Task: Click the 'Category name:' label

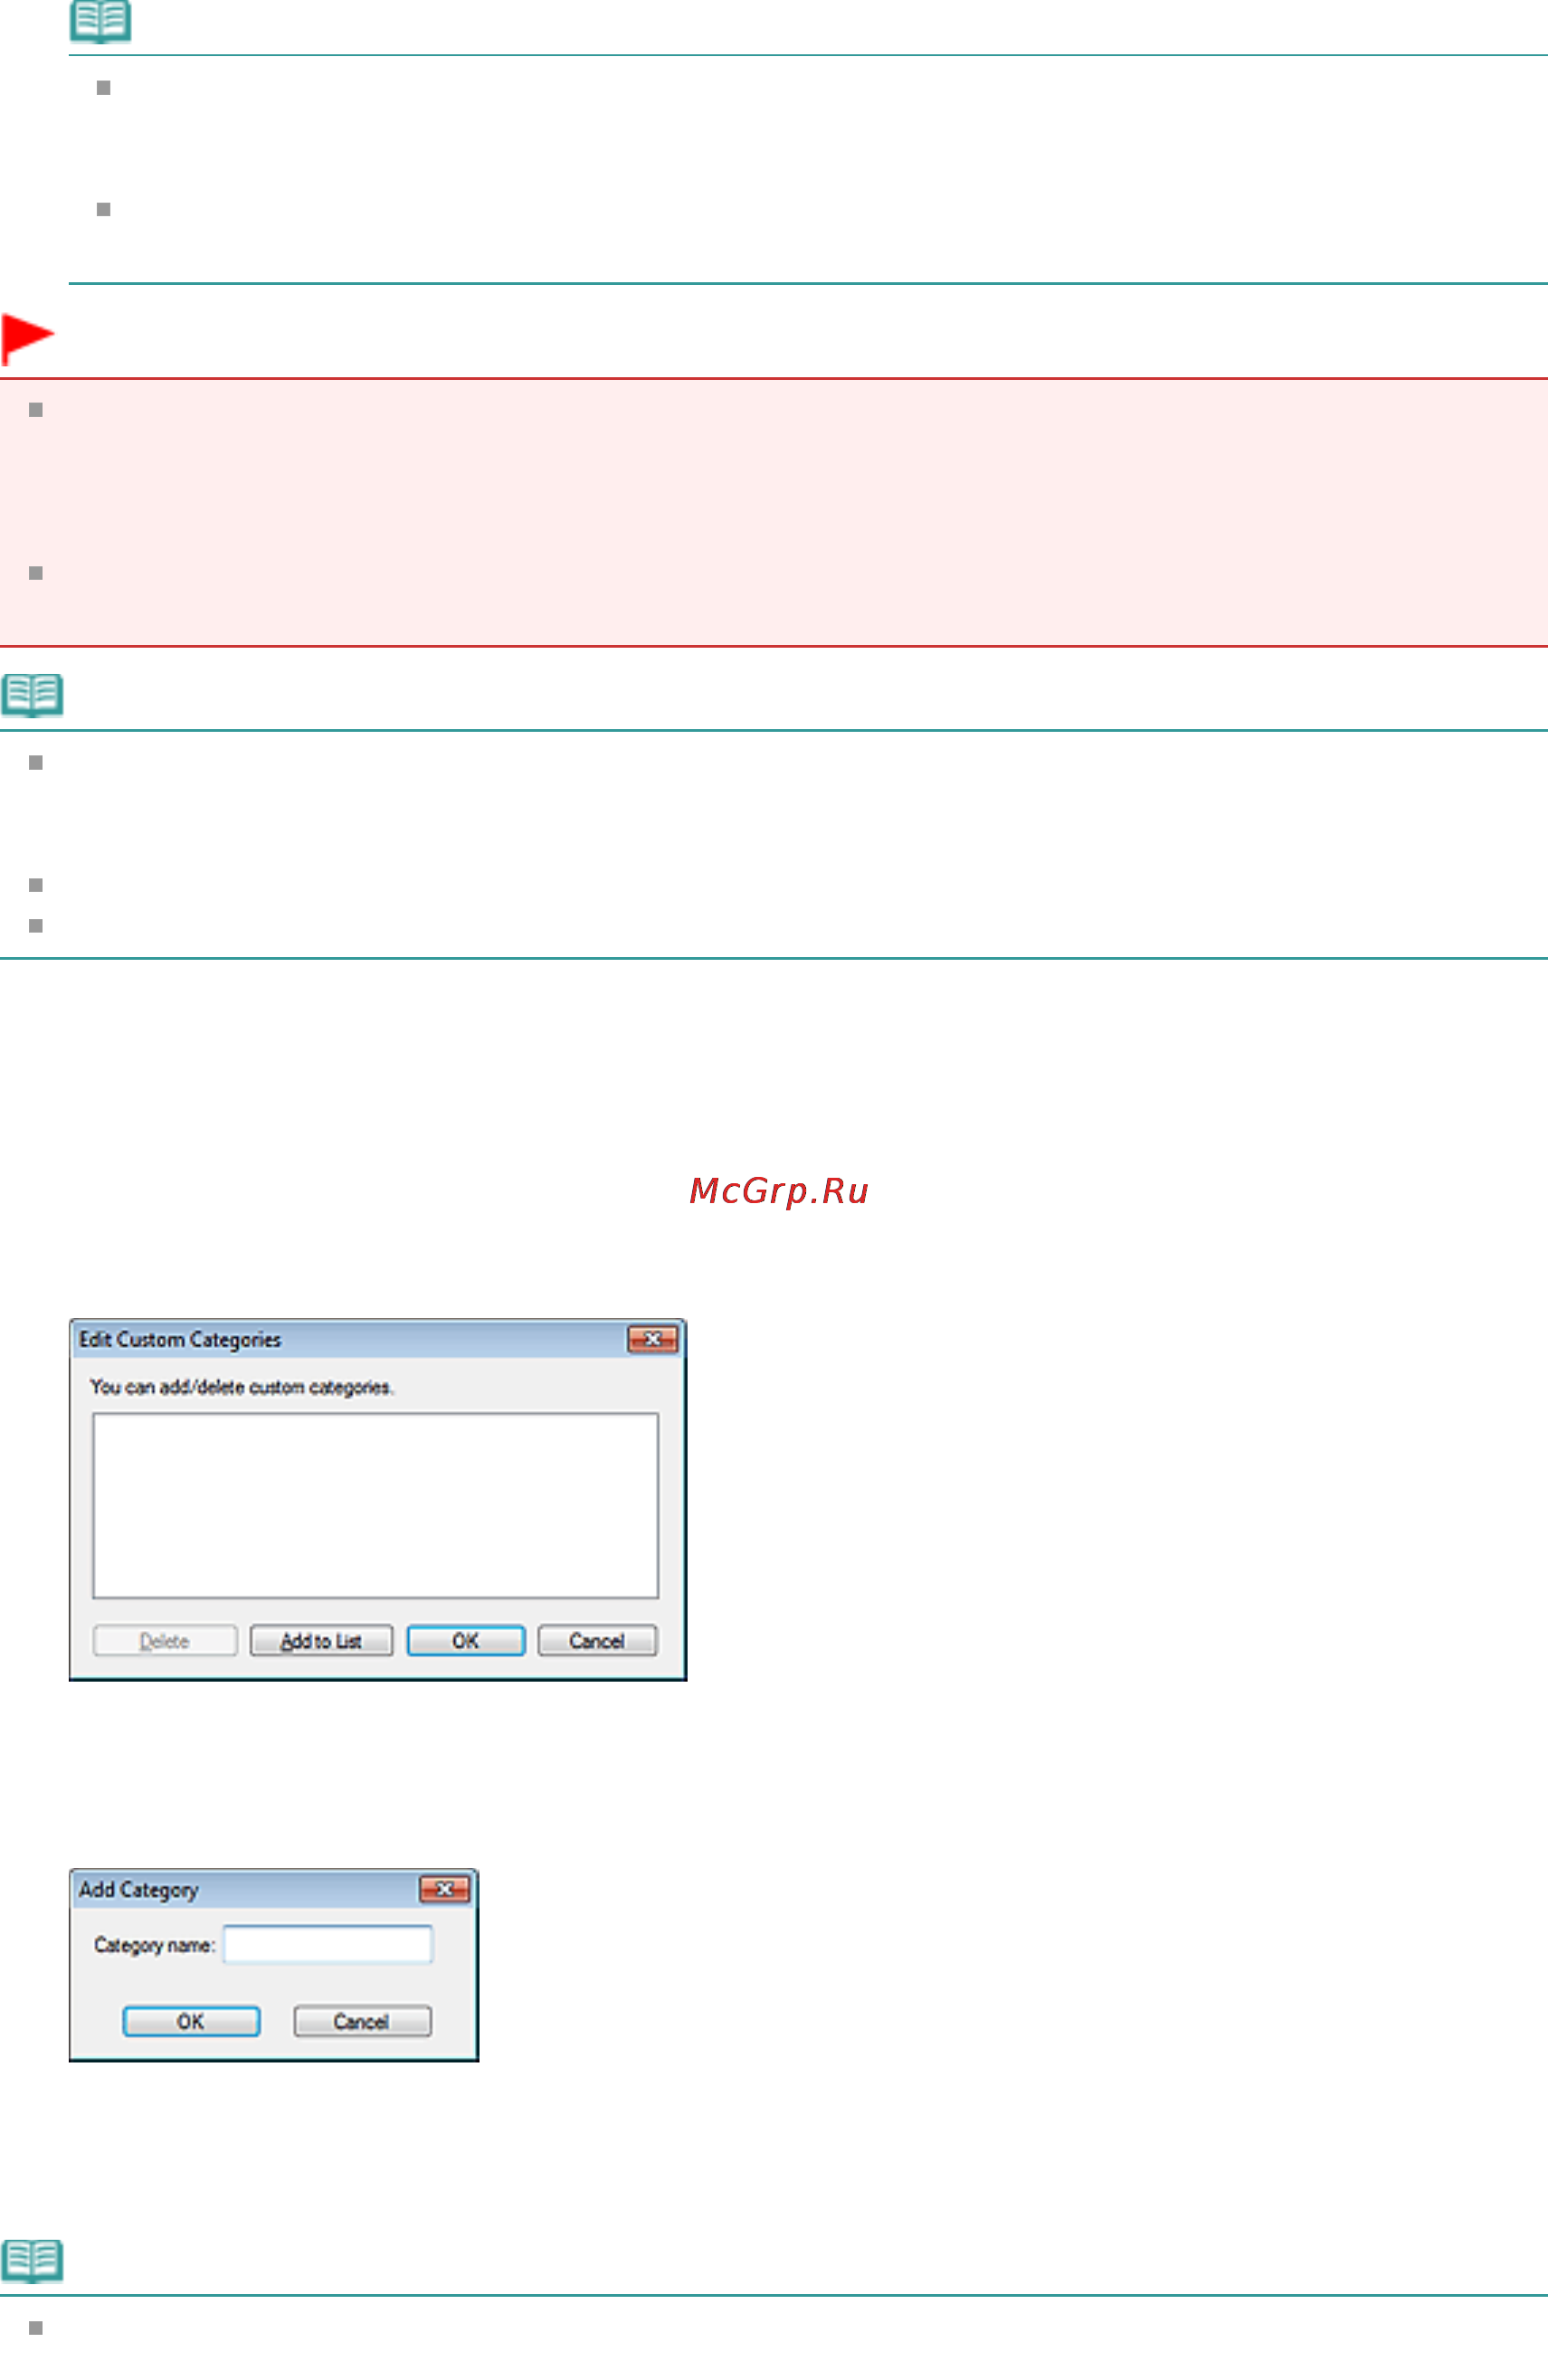Action: (154, 1945)
